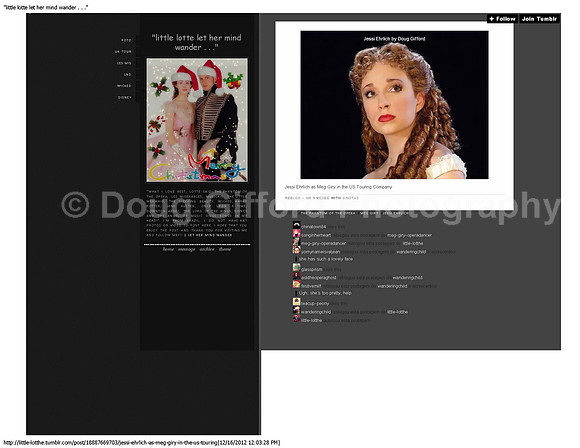Open chinatown84 username link
Screen dimensions: 580x448
[314, 227]
